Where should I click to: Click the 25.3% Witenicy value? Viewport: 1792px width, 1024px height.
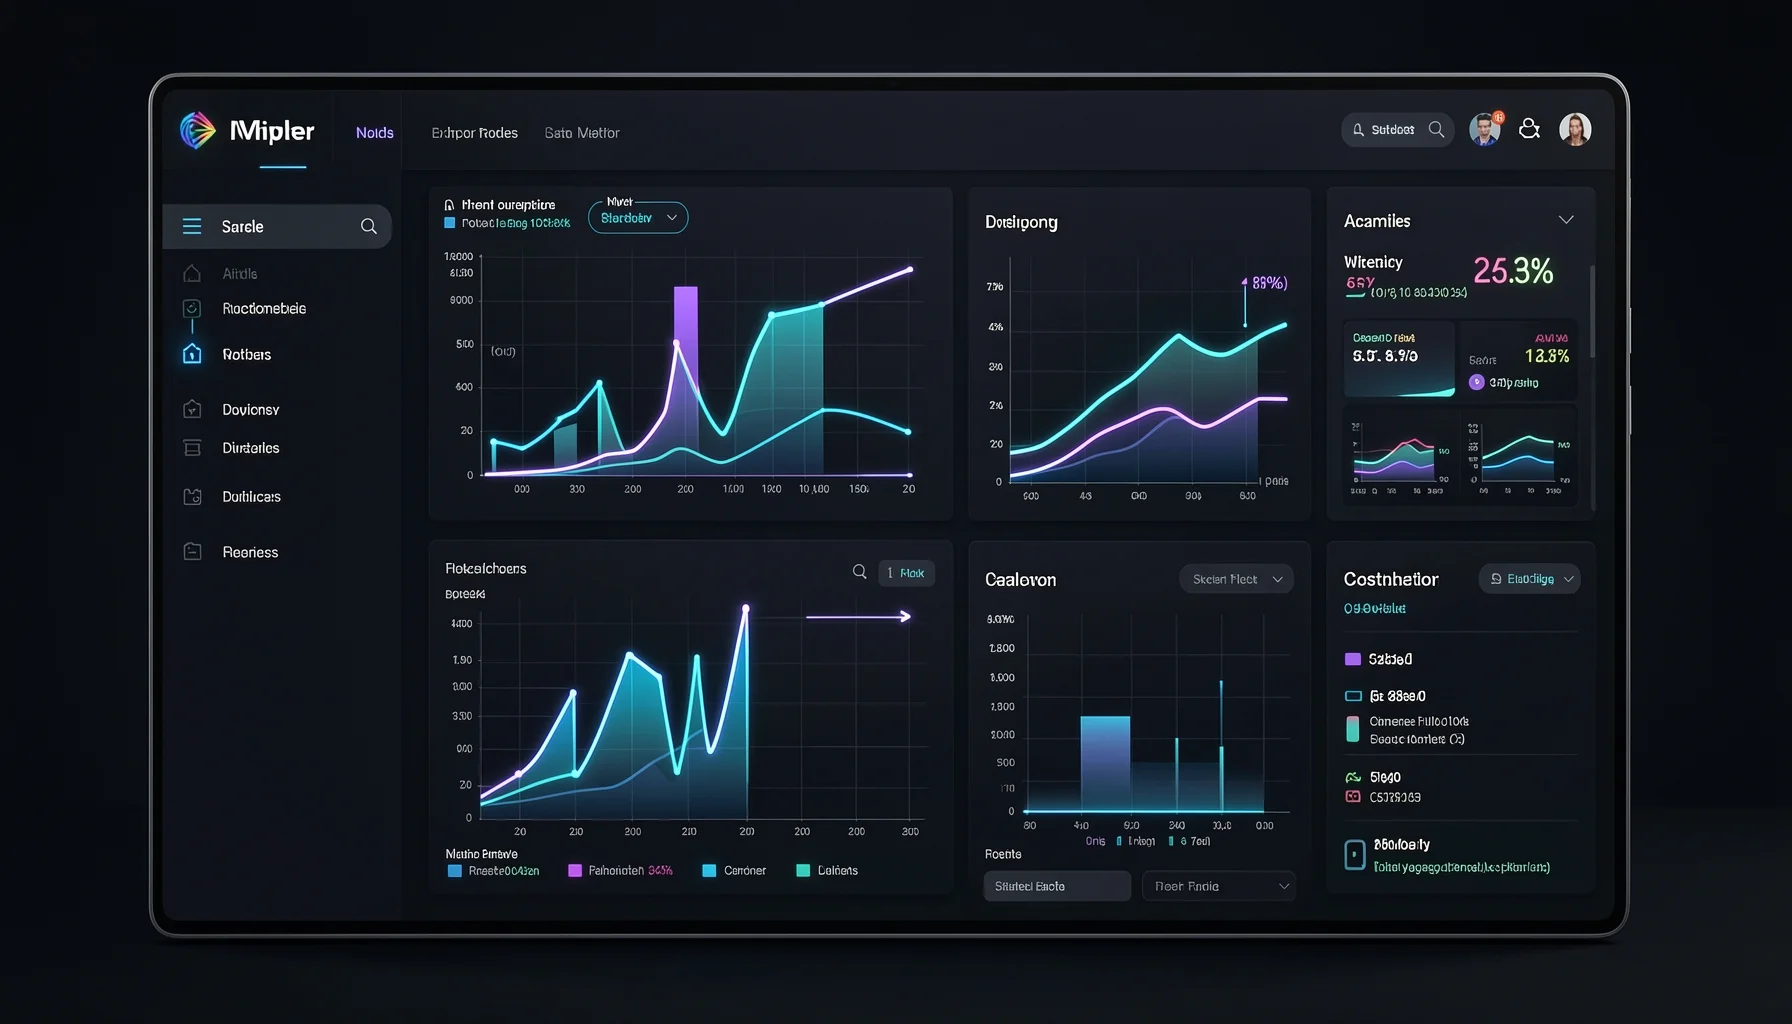(1513, 271)
